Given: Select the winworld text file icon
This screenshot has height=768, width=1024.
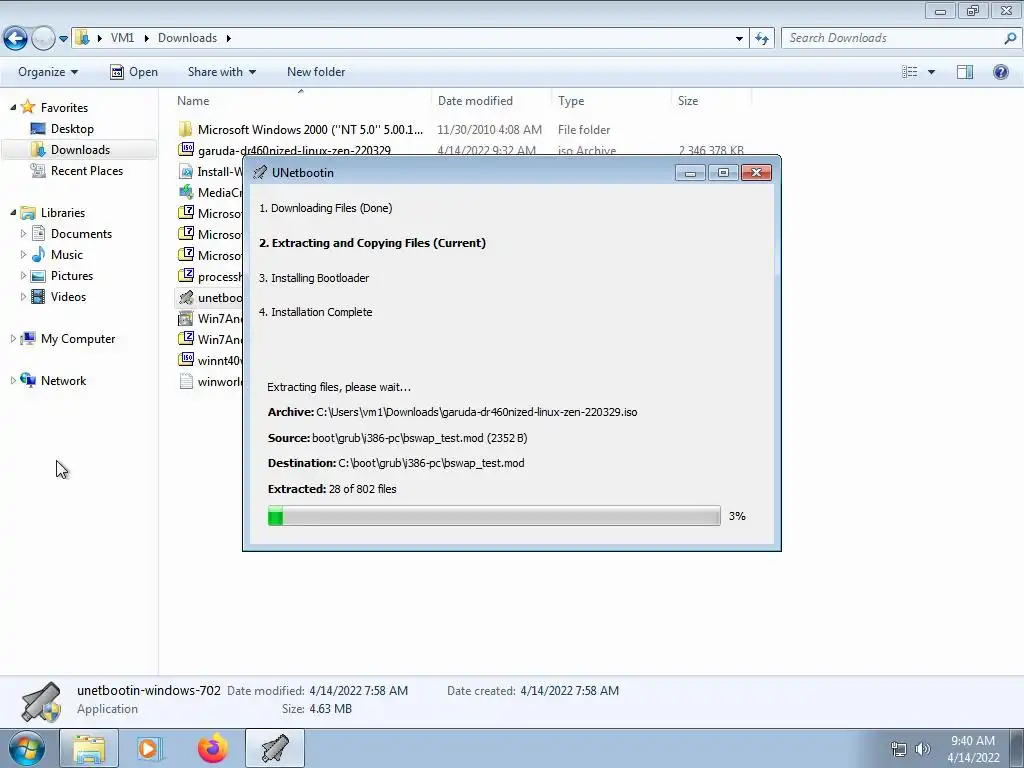Looking at the screenshot, I should tap(186, 381).
